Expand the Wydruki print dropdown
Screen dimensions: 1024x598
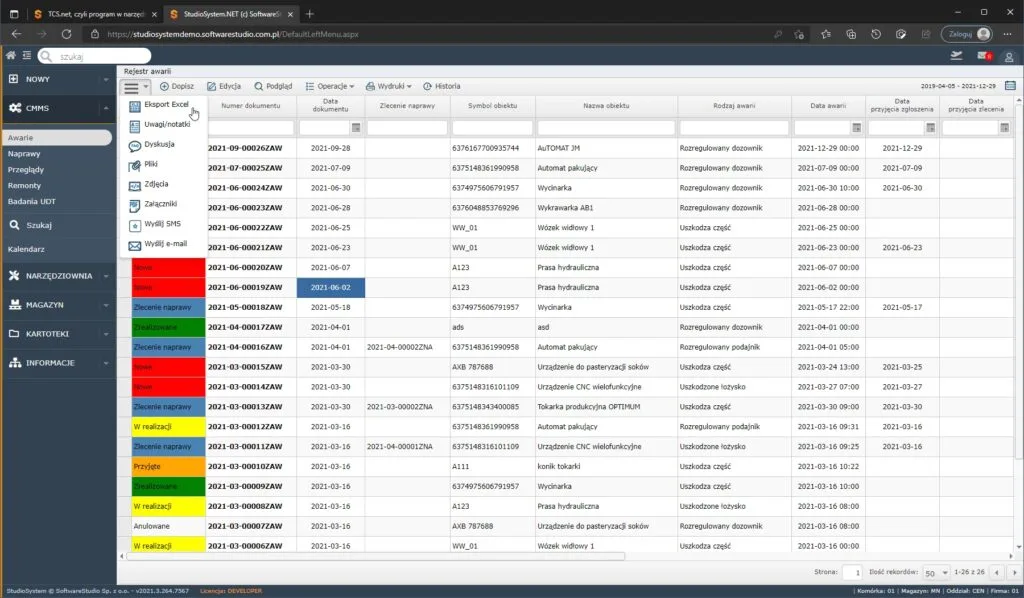pos(389,86)
